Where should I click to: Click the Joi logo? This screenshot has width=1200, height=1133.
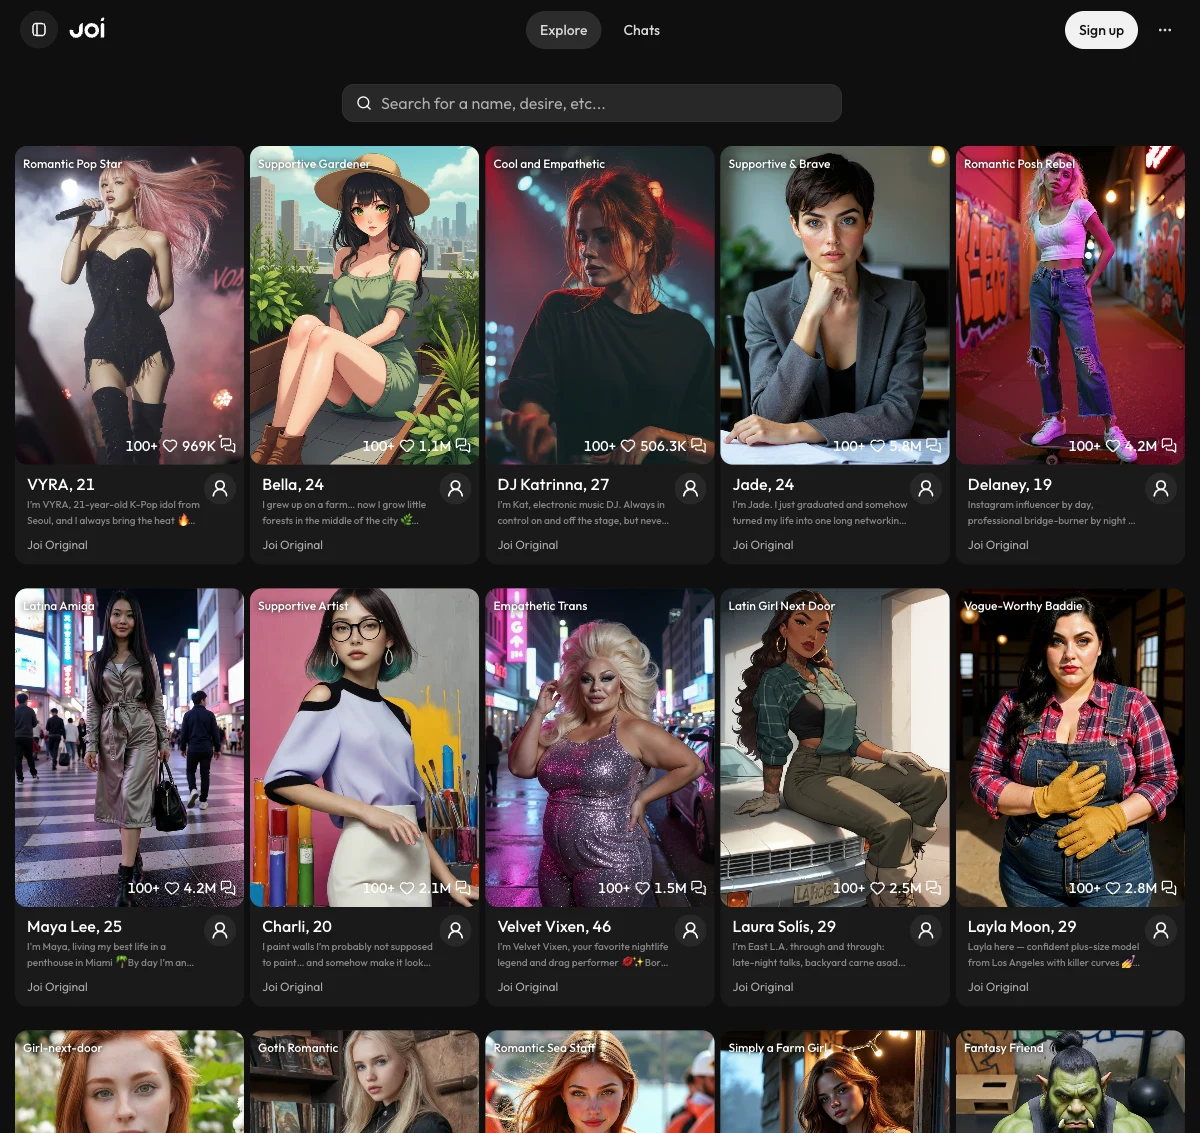tap(87, 29)
